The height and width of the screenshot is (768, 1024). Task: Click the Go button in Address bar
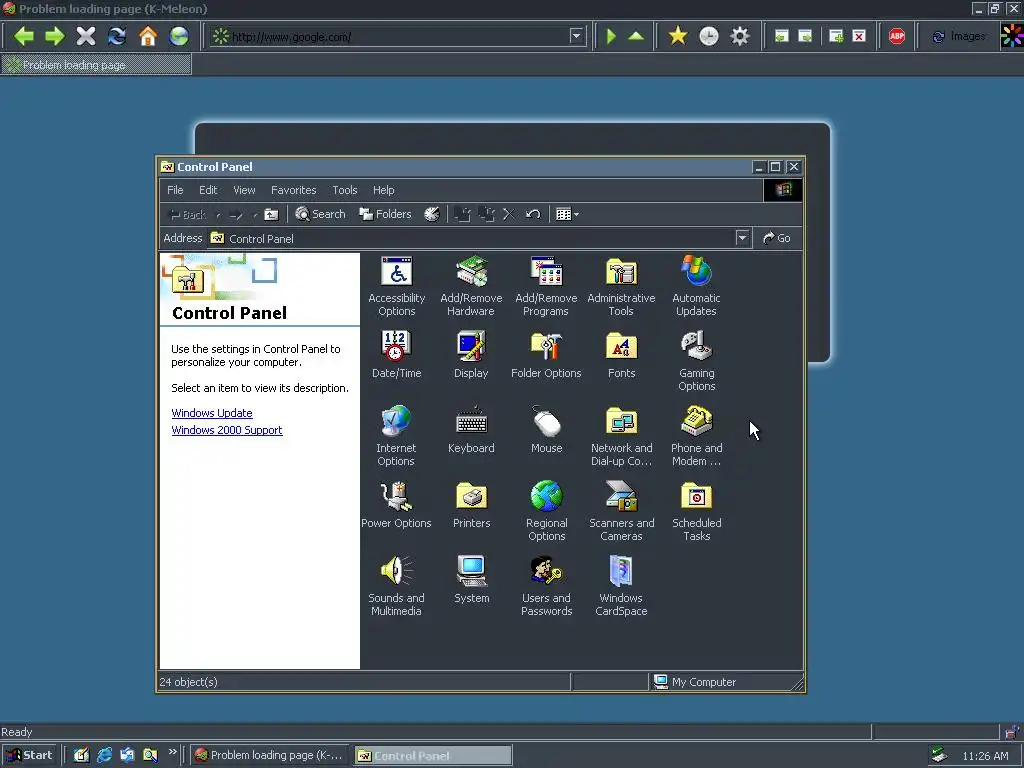click(776, 238)
